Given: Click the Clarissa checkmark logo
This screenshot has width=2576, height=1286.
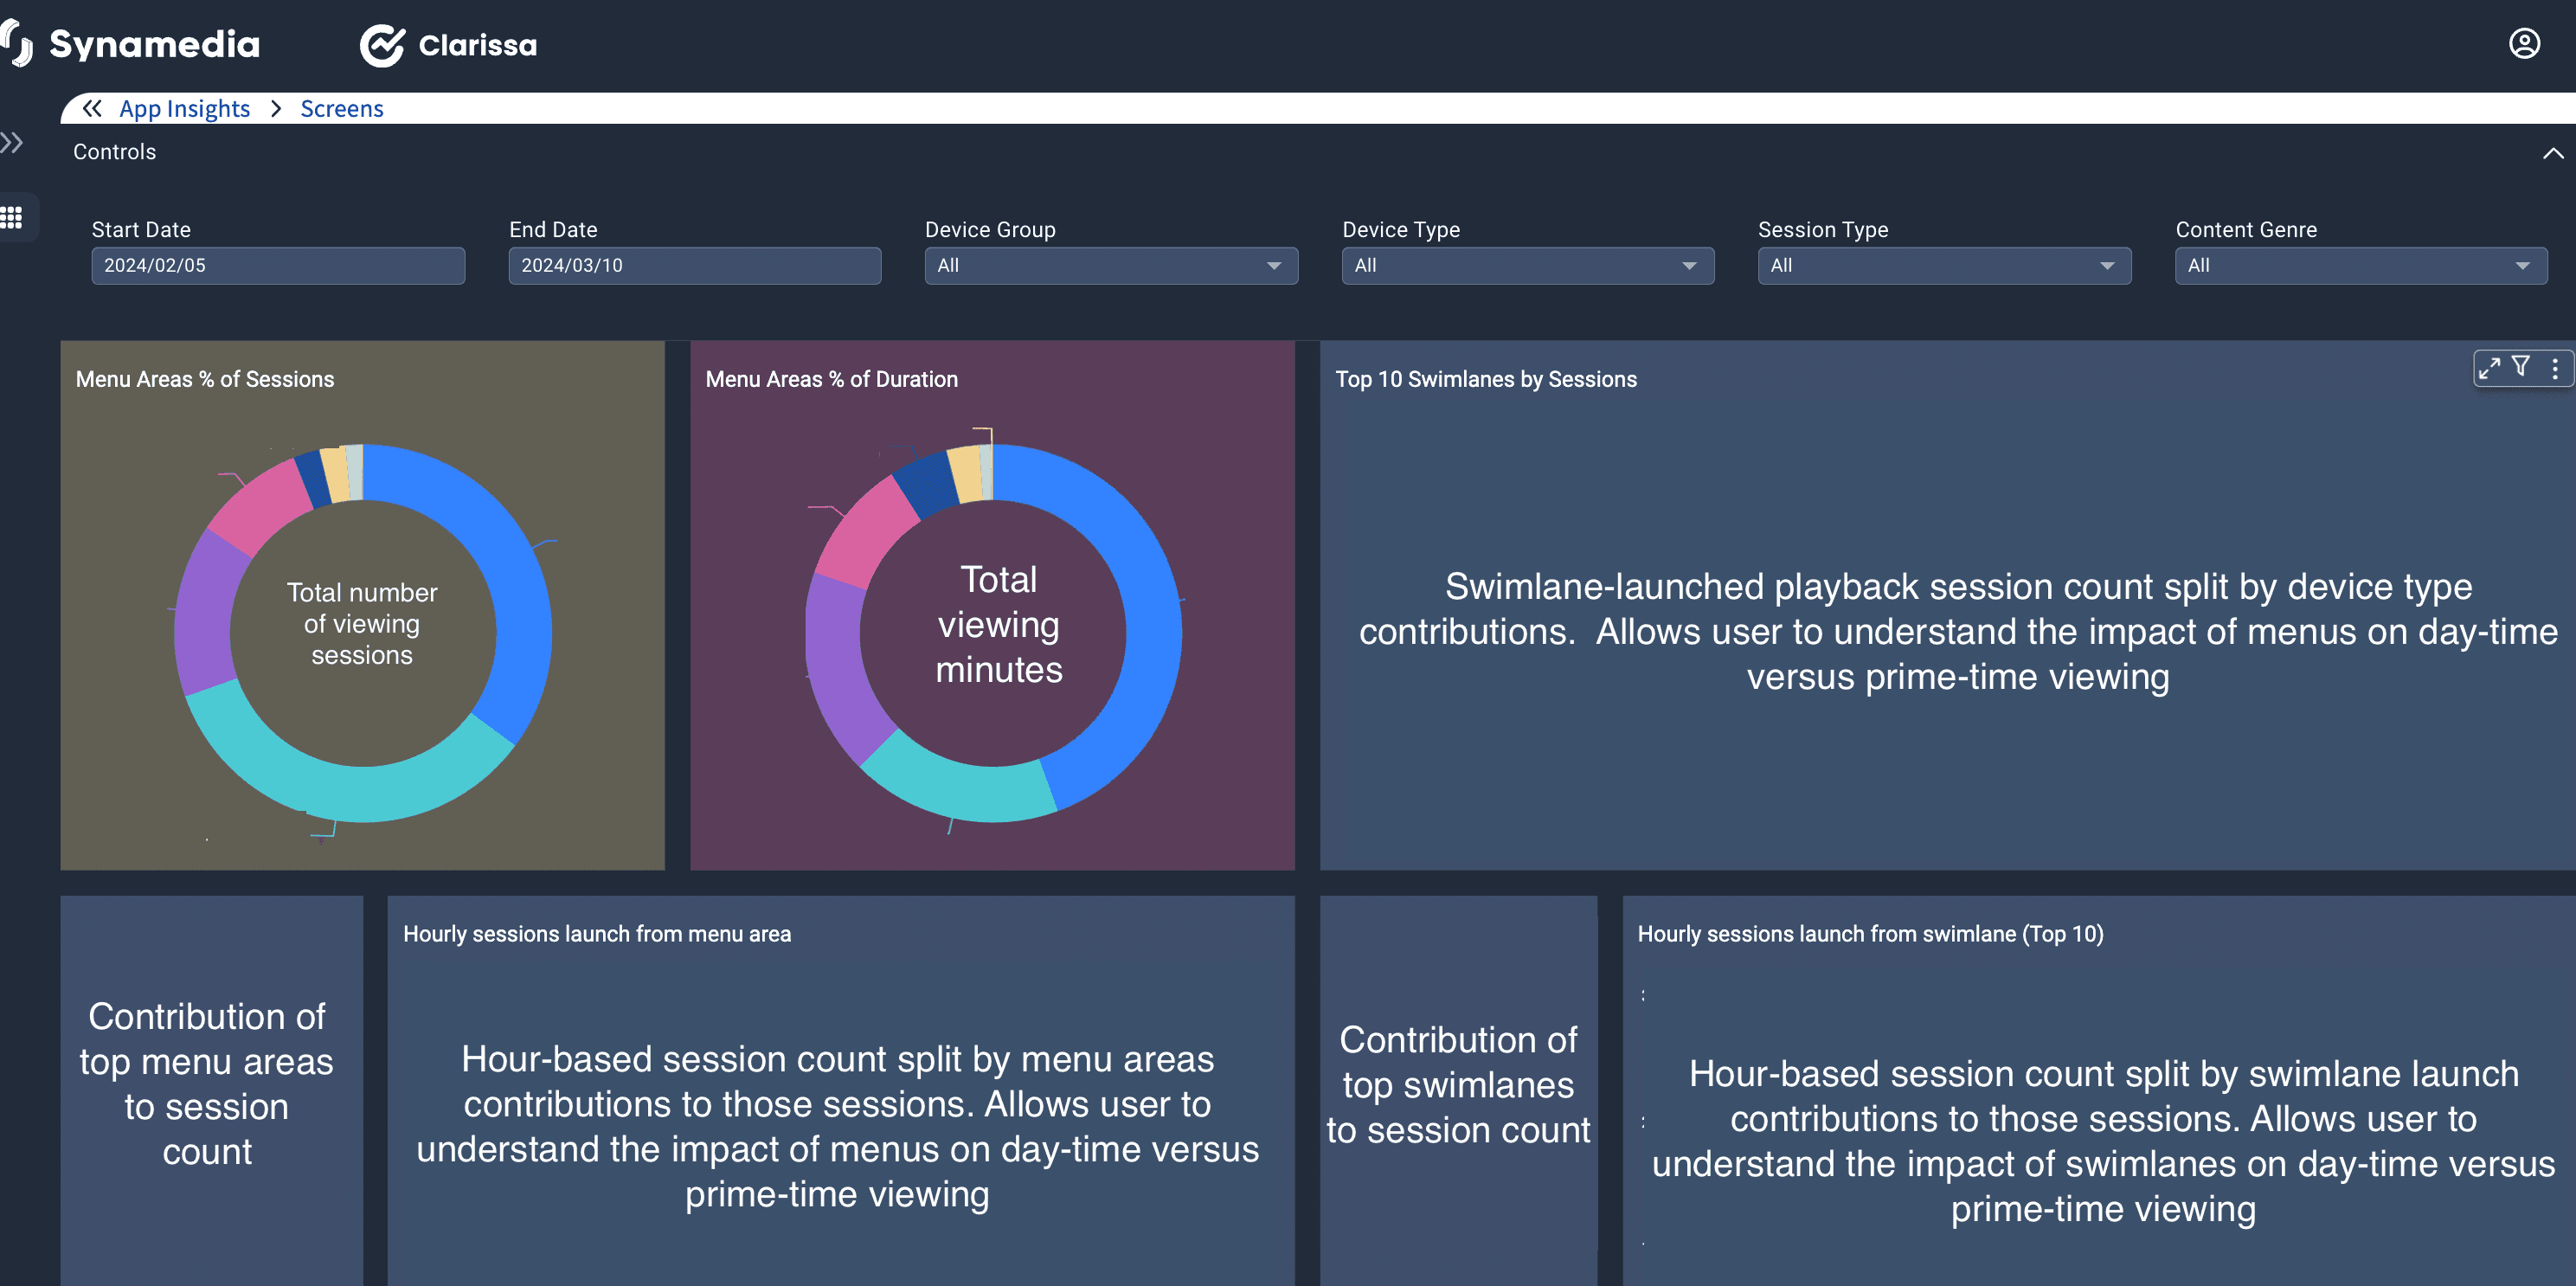Looking at the screenshot, I should coord(382,45).
